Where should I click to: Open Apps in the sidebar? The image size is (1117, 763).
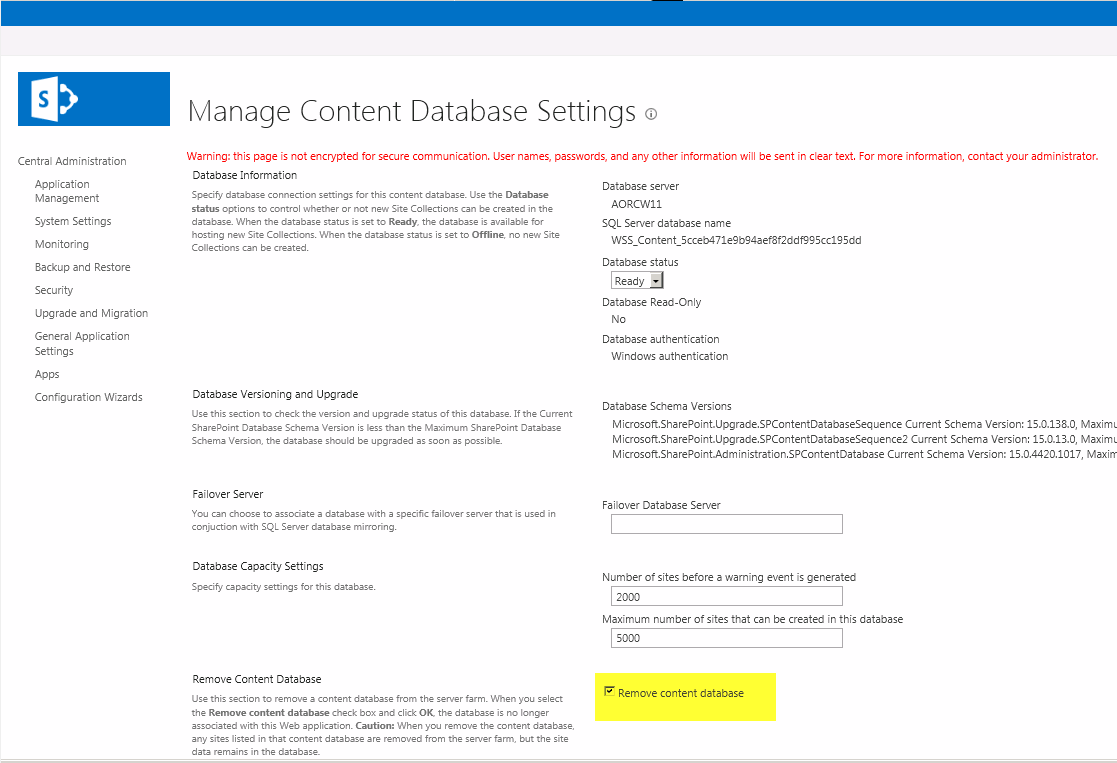pyautogui.click(x=47, y=374)
